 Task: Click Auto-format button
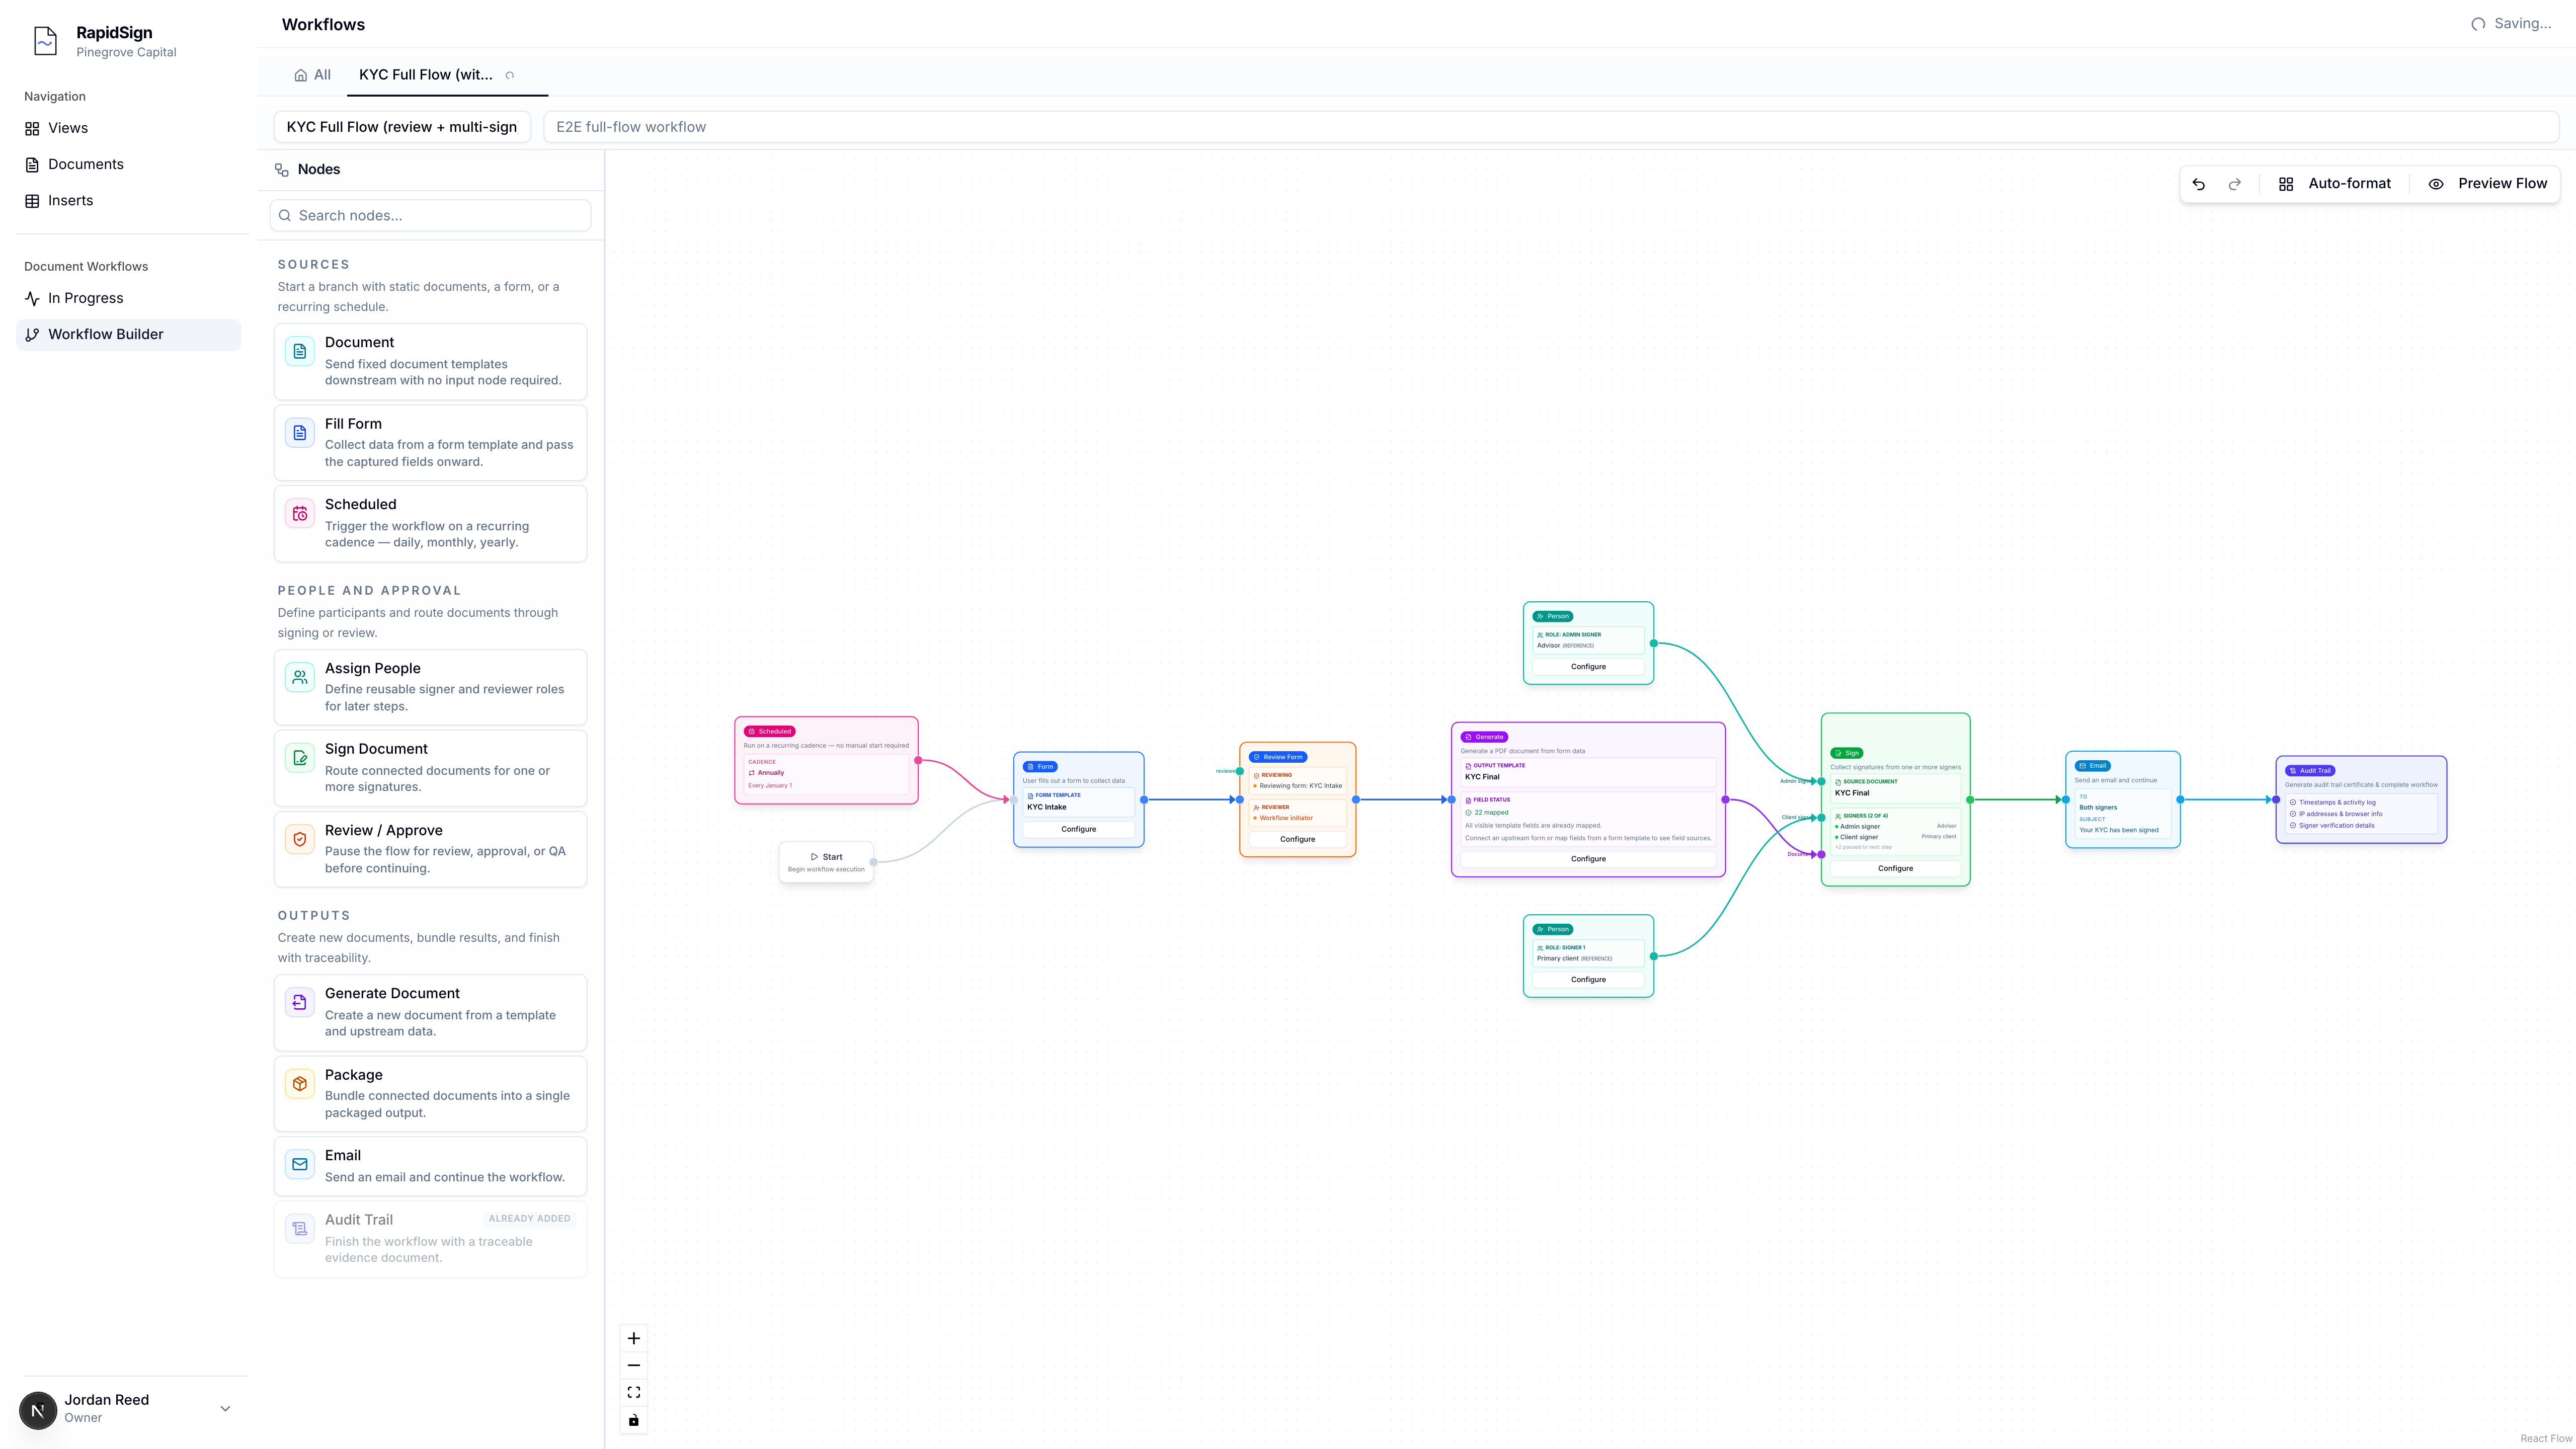click(x=2334, y=184)
